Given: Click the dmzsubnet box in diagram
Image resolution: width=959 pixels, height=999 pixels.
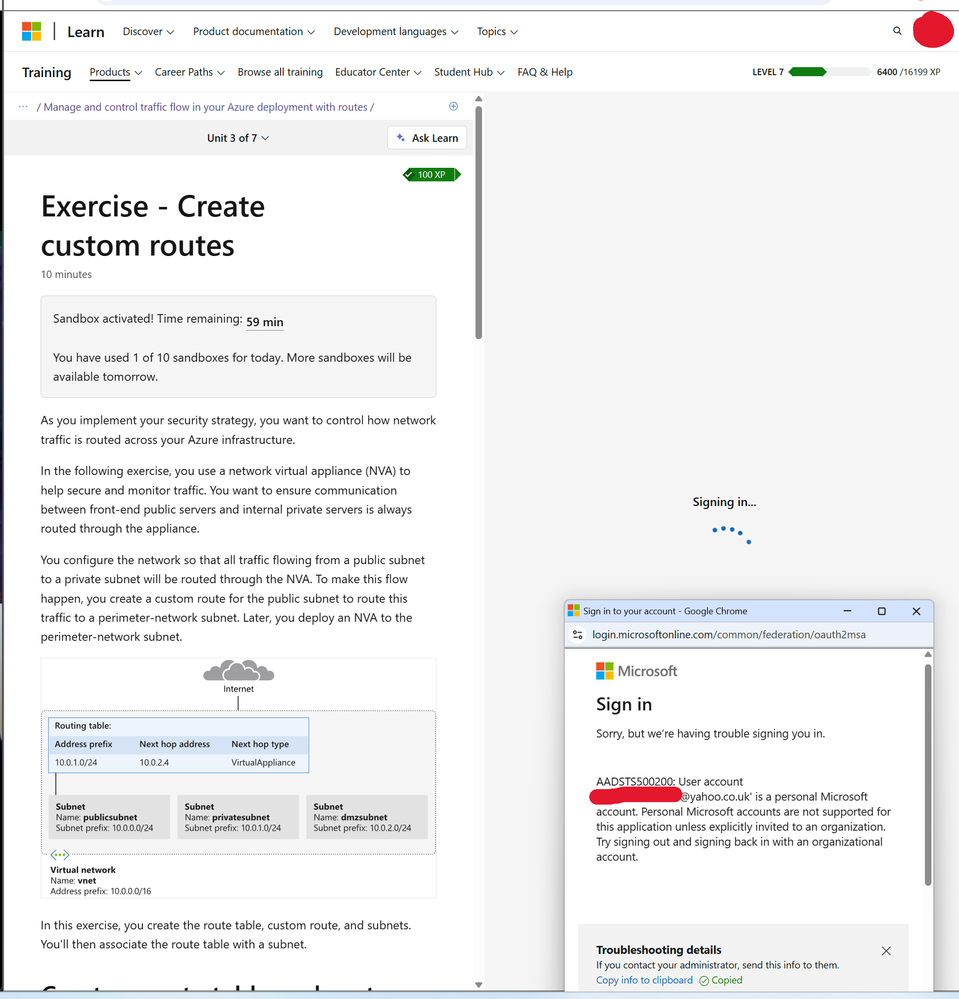Looking at the screenshot, I should point(366,817).
